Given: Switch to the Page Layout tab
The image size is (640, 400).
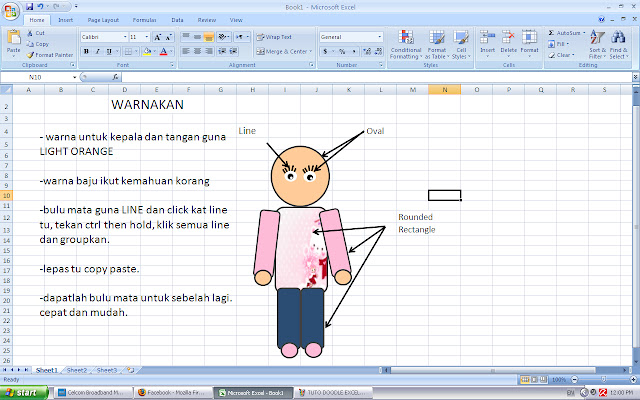Looking at the screenshot, I should (x=103, y=20).
